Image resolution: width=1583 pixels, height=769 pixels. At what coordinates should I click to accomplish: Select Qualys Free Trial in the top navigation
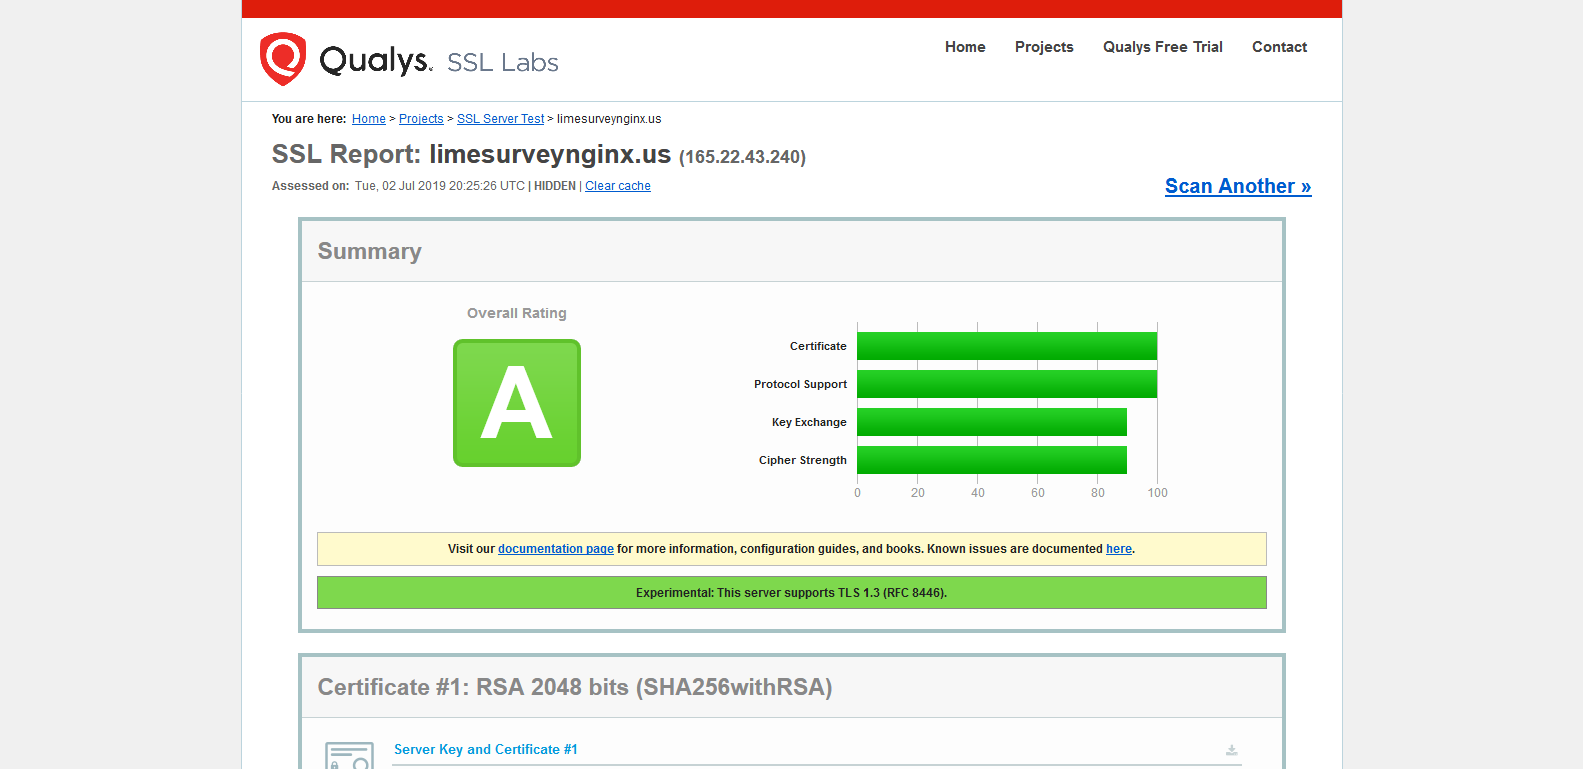(1162, 47)
